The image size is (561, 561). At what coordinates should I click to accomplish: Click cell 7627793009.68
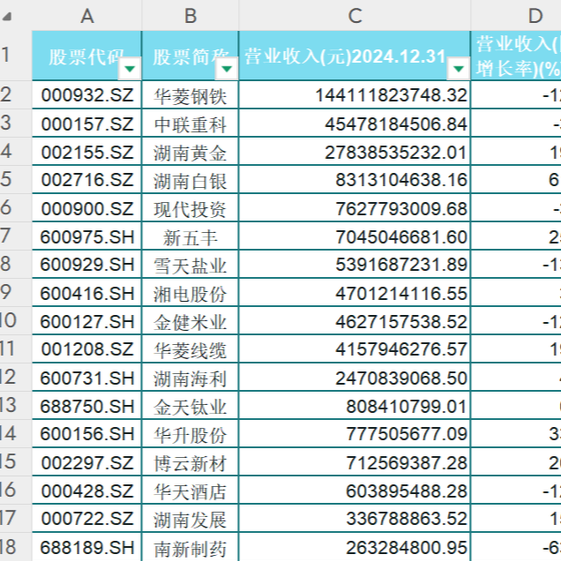(355, 208)
